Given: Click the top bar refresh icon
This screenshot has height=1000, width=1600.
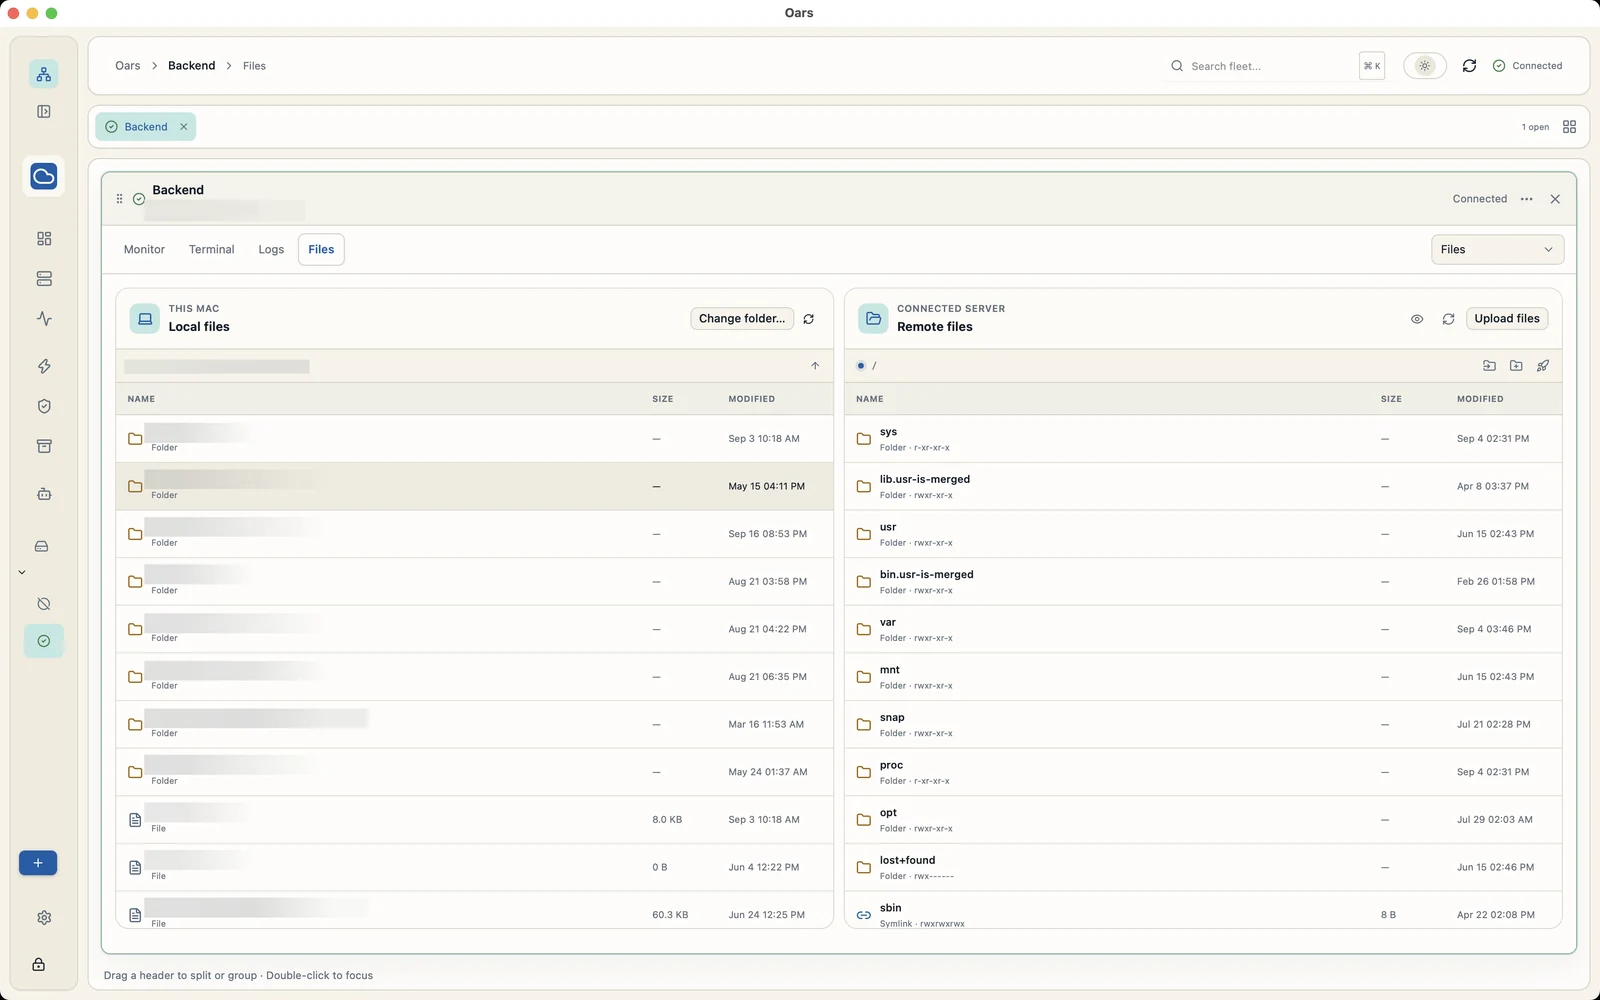Looking at the screenshot, I should point(1469,66).
